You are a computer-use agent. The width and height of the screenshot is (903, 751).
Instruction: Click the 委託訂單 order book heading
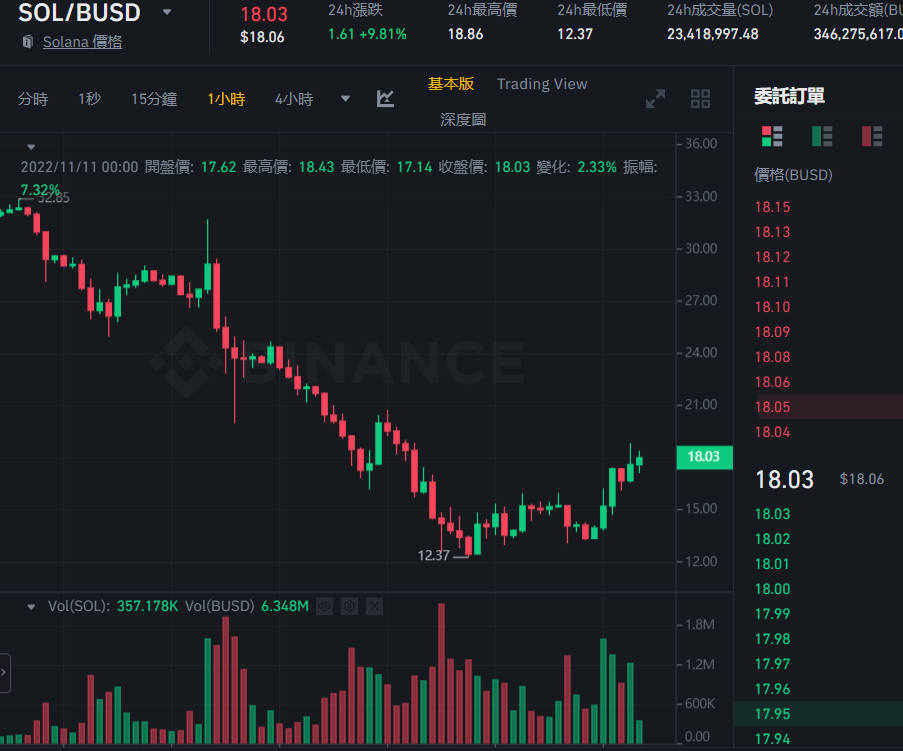[x=789, y=96]
